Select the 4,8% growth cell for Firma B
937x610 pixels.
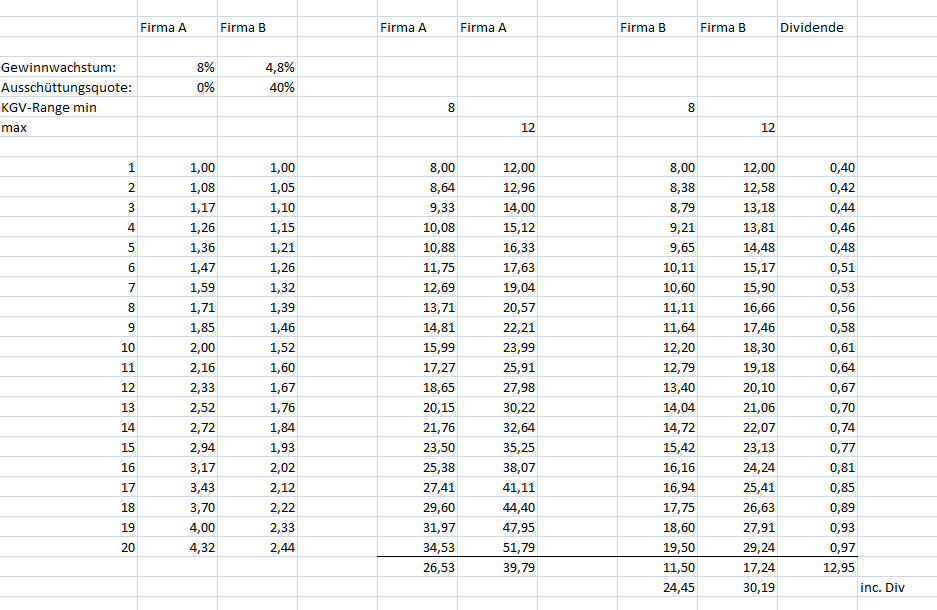tap(258, 67)
